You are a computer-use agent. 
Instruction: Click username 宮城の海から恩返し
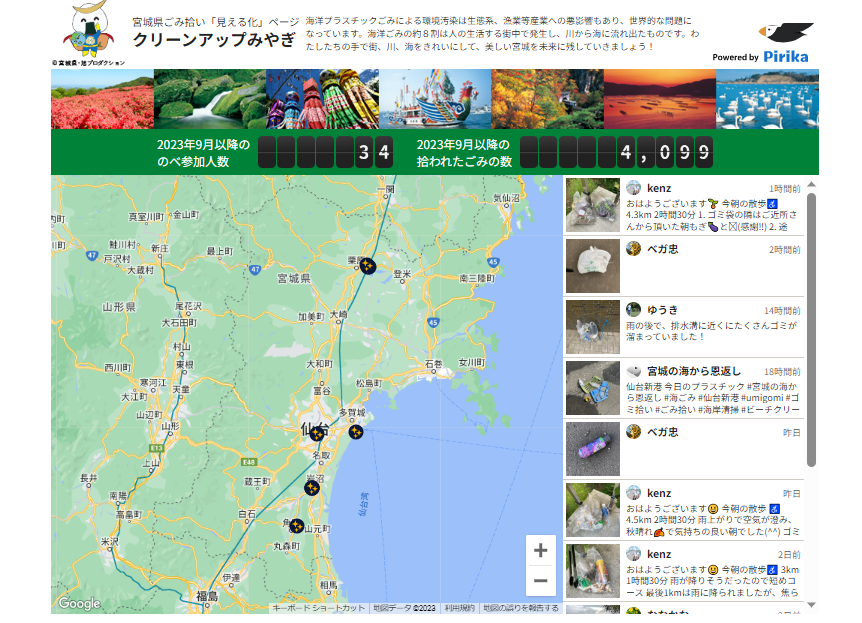[x=694, y=371]
